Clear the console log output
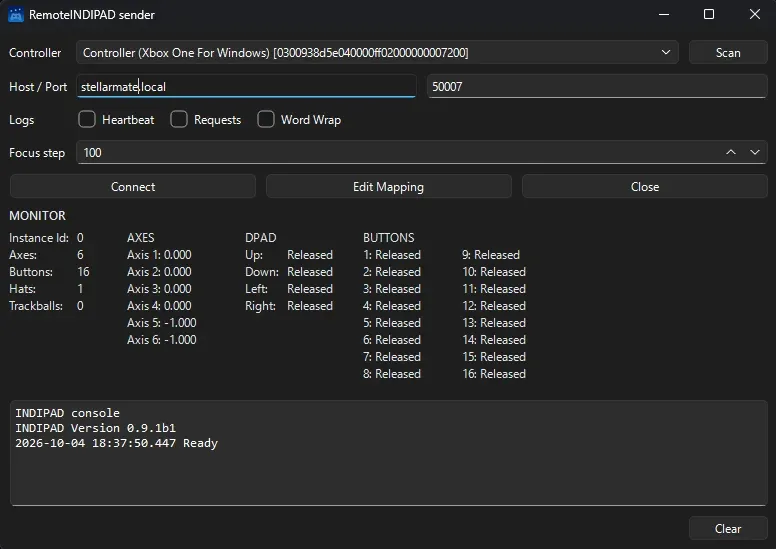The height and width of the screenshot is (549, 776). coord(728,529)
